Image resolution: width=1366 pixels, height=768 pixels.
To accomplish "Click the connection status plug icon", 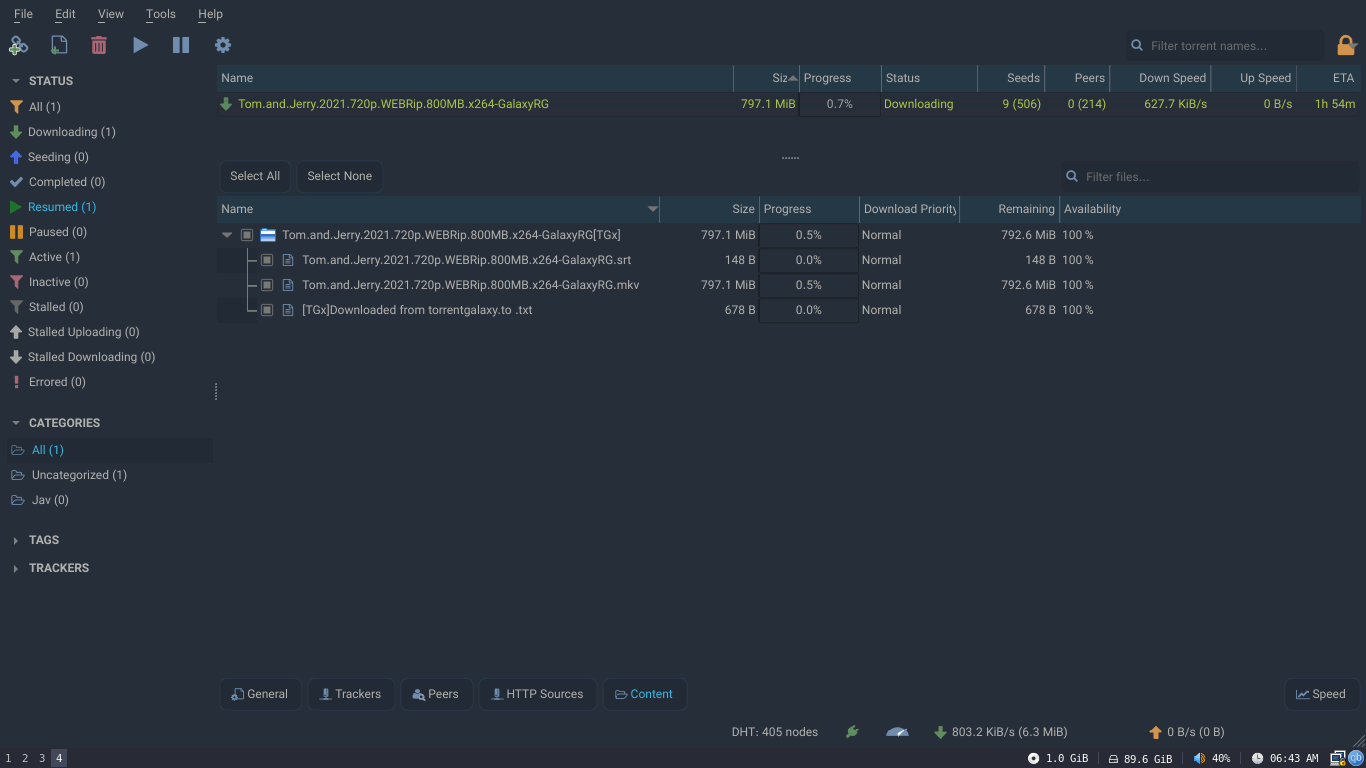I will (852, 731).
